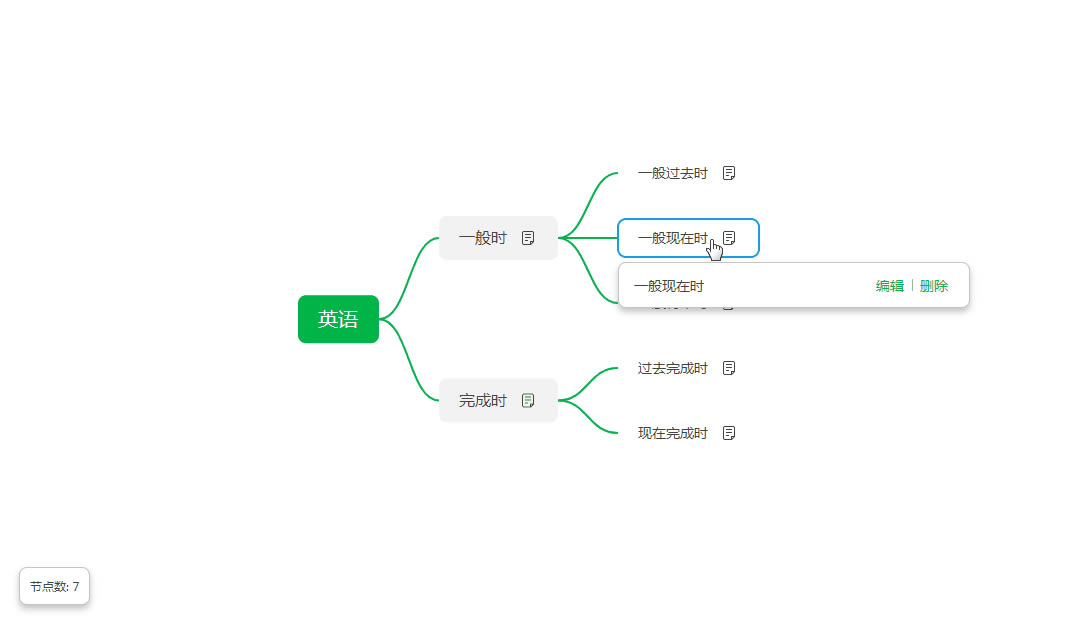
Task: Show the note on 过去完成时 node
Action: (729, 368)
